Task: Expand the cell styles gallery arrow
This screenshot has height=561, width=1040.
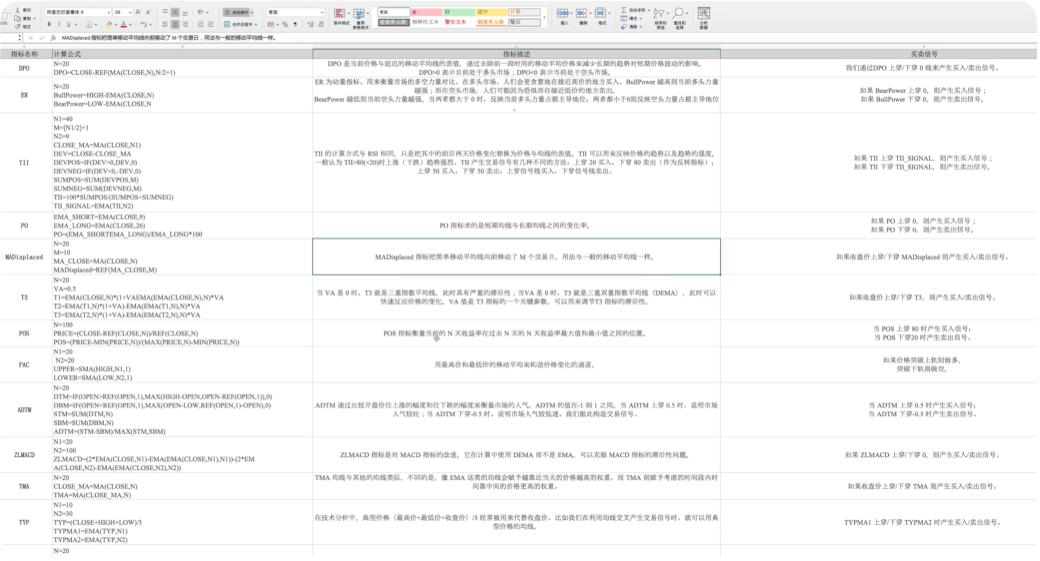Action: pyautogui.click(x=545, y=17)
